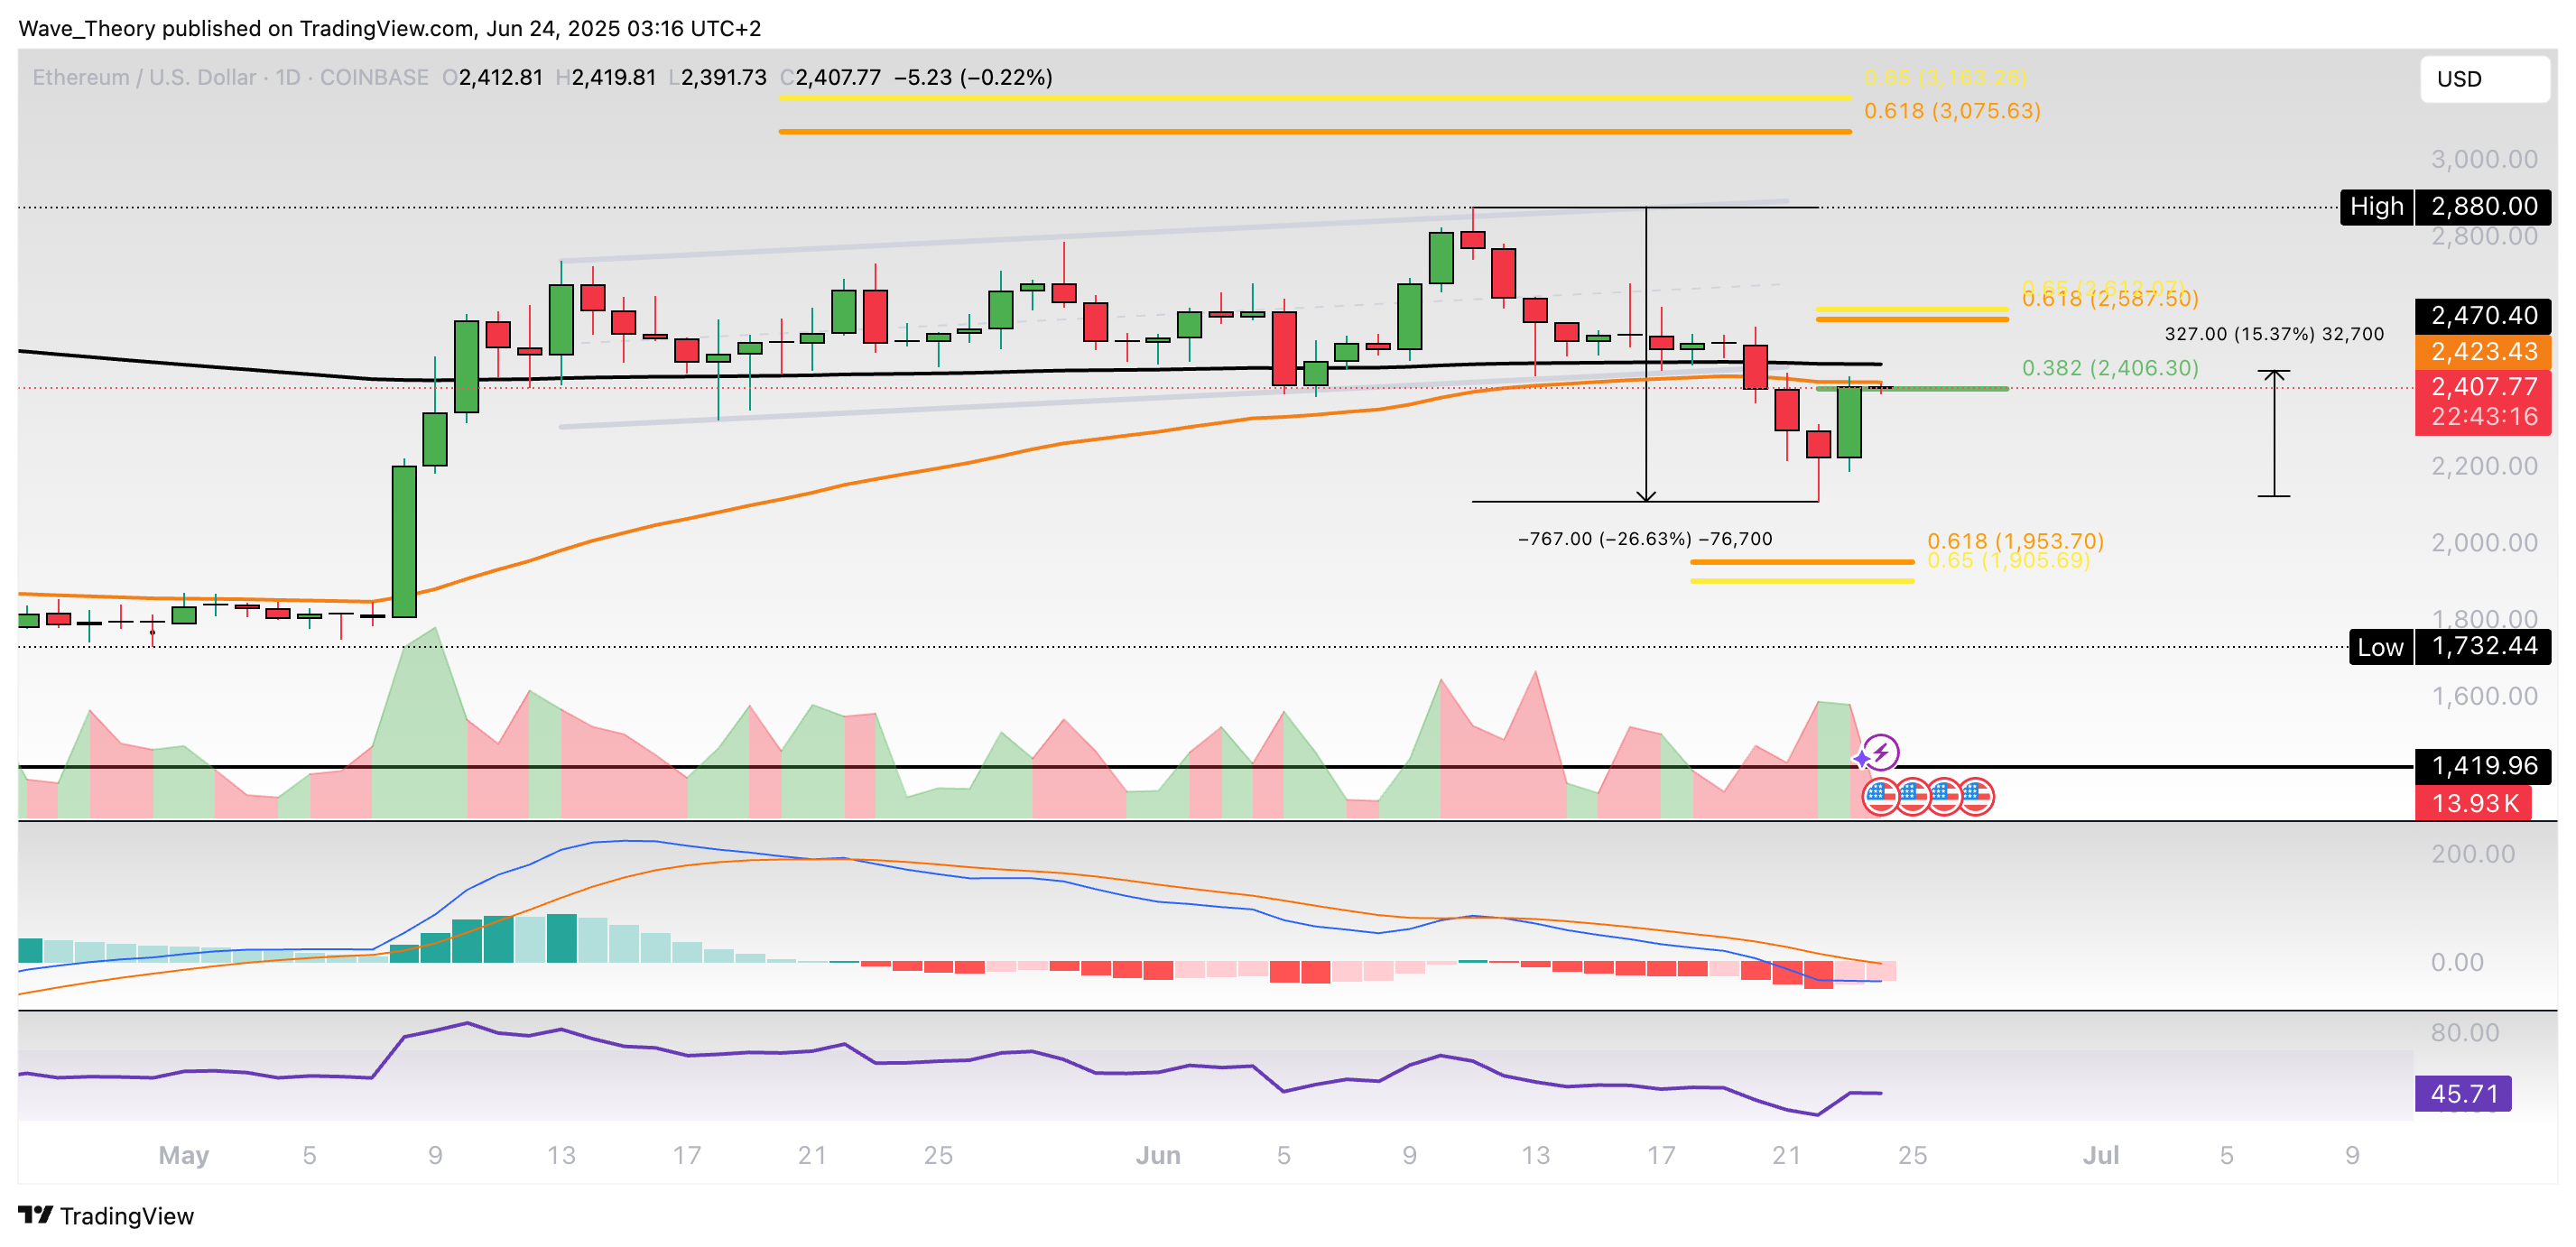2576x1247 pixels.
Task: Click the red 13.93K volume label
Action: [x=2473, y=803]
